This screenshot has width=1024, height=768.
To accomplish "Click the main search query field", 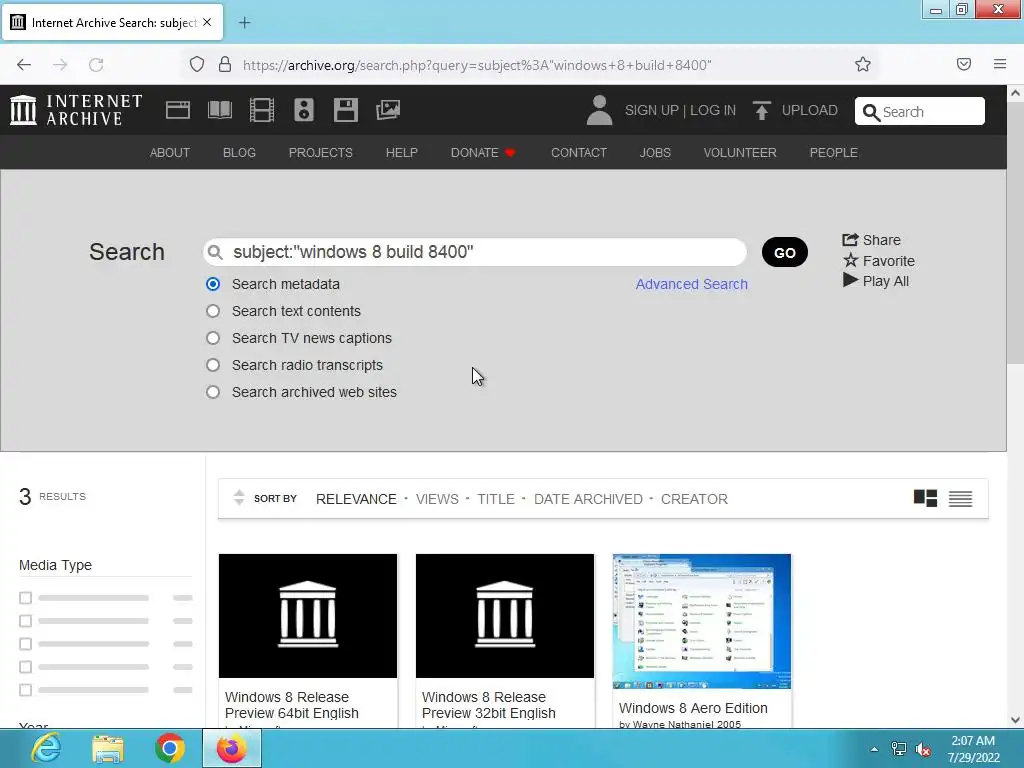I will [x=475, y=252].
